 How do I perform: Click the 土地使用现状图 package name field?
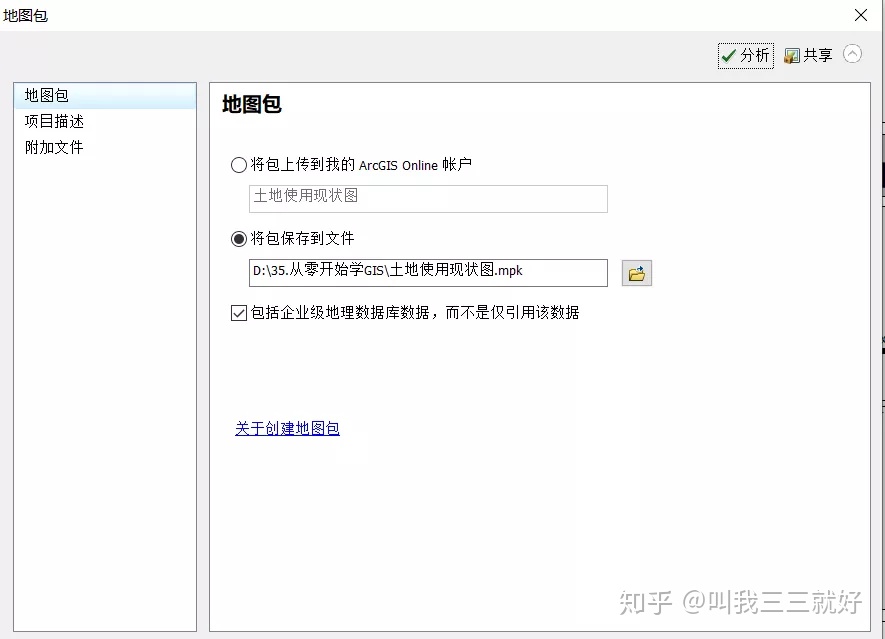pos(428,199)
